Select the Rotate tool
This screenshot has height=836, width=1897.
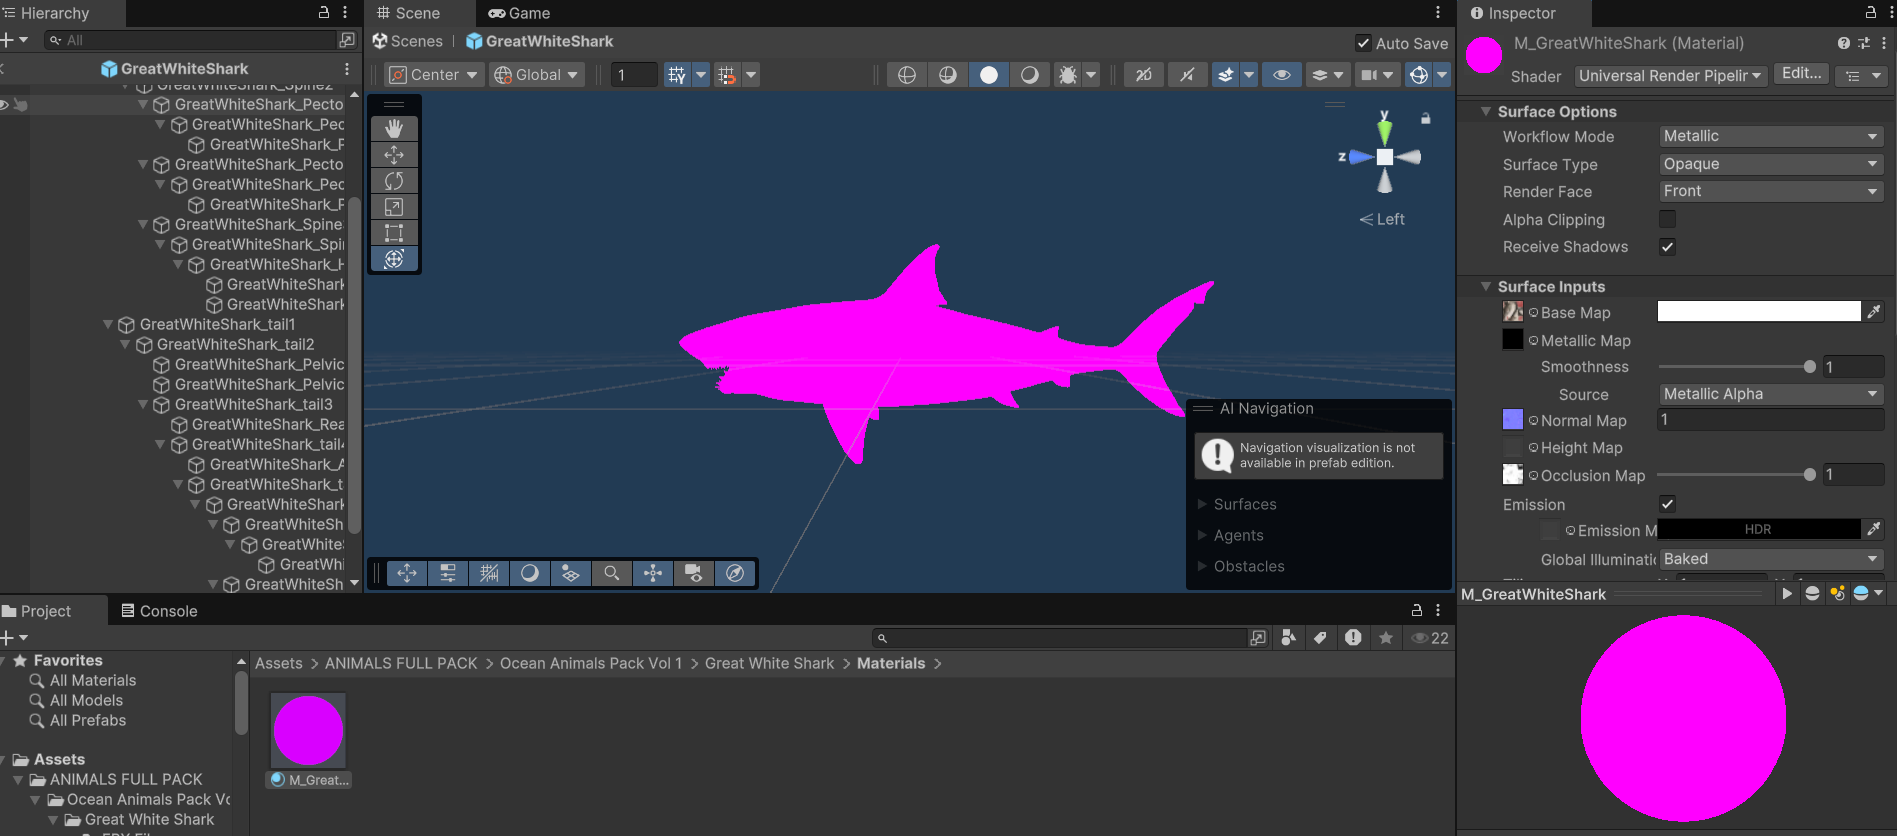(394, 181)
